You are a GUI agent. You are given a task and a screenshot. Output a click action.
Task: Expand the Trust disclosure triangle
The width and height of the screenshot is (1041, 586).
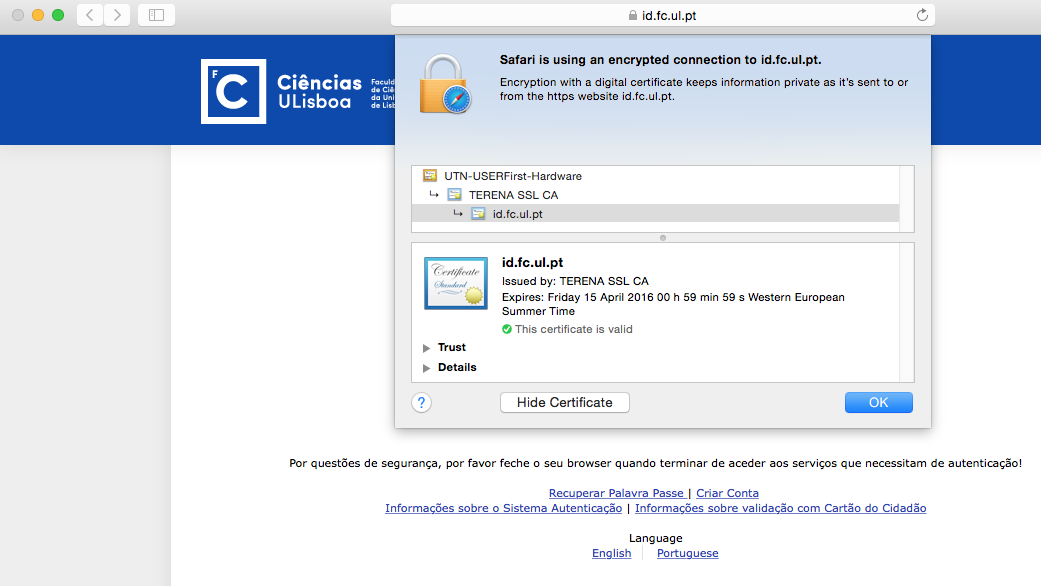pos(427,348)
